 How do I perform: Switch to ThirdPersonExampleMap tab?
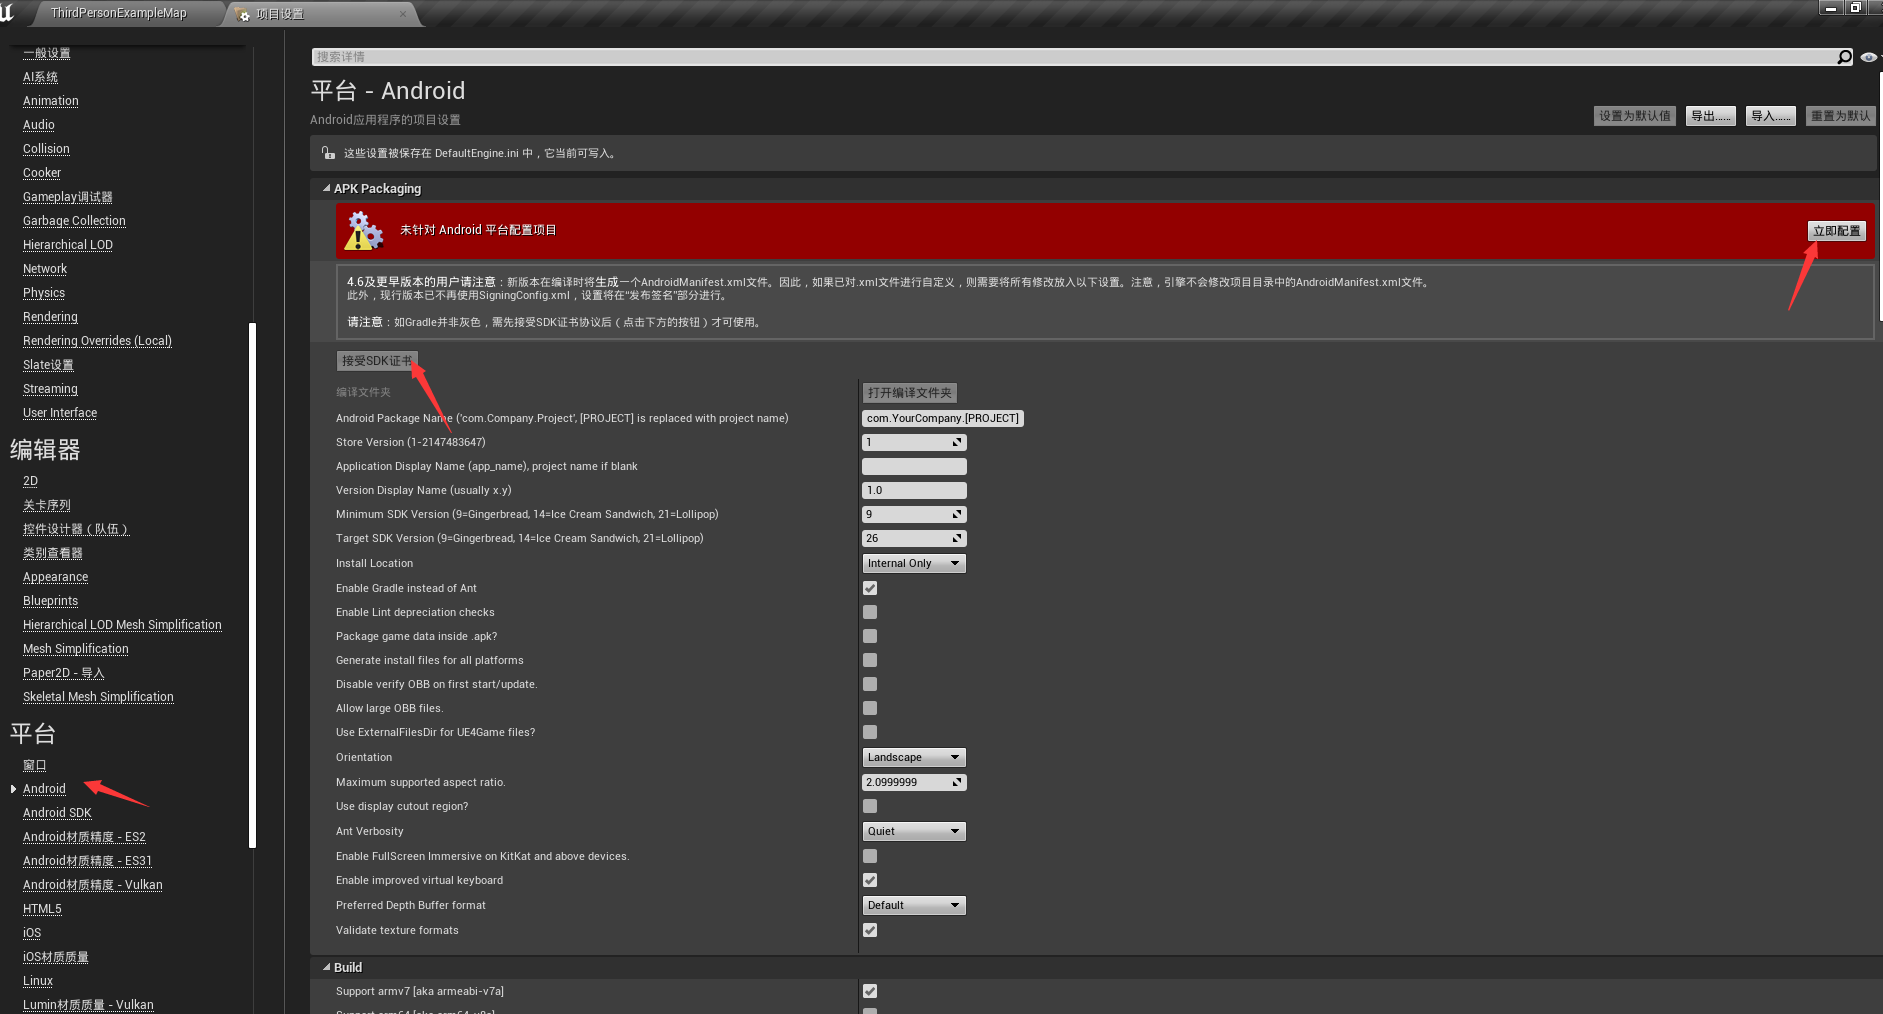coord(118,13)
